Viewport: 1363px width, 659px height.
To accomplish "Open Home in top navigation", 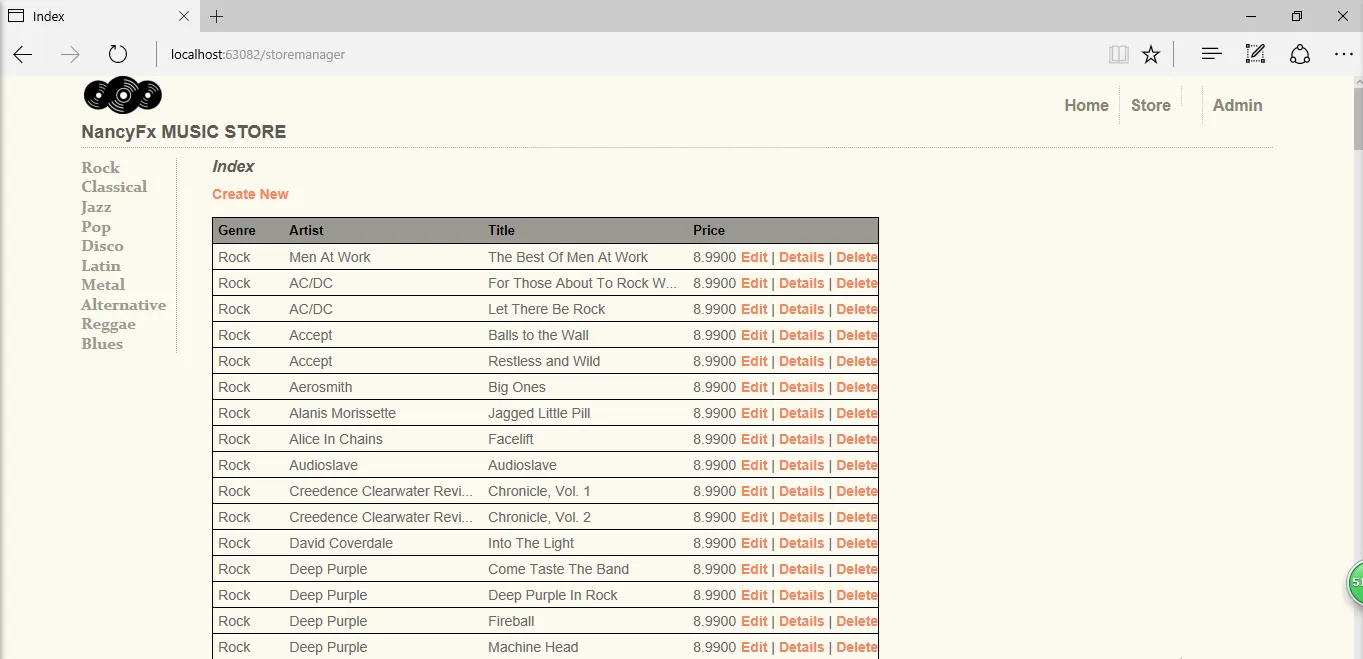I will (x=1086, y=105).
